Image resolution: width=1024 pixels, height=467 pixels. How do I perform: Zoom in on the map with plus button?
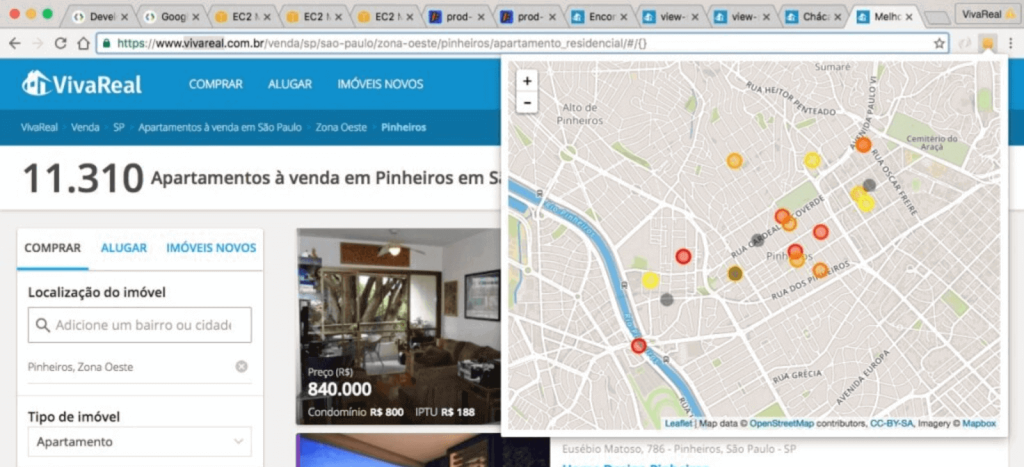527,82
